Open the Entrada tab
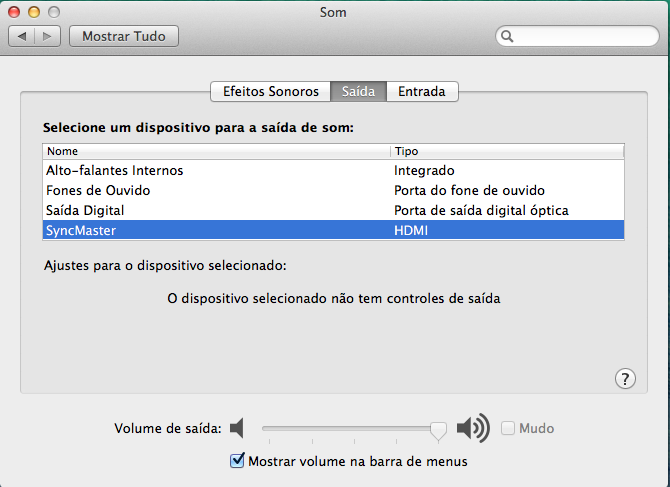This screenshot has width=670, height=487. (422, 91)
